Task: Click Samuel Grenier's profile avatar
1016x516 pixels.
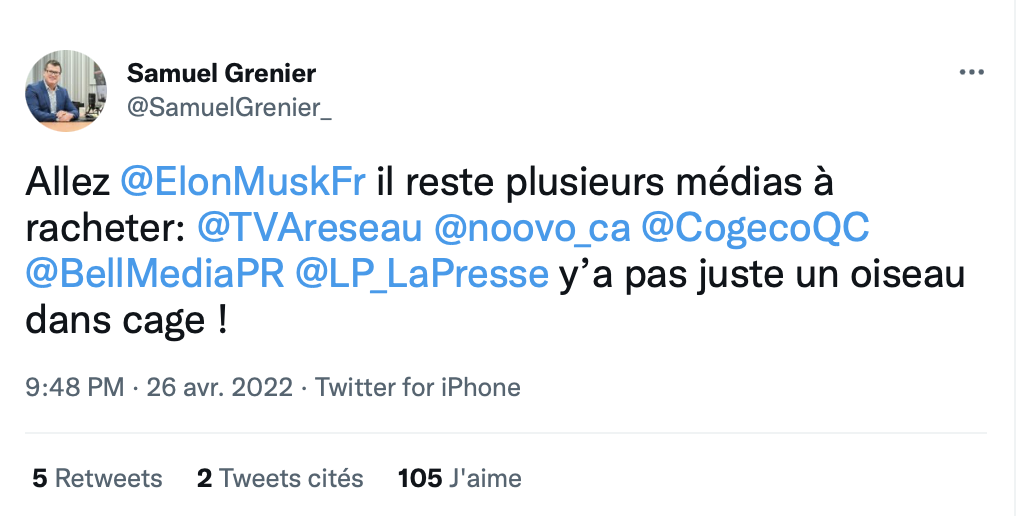Action: (66, 91)
